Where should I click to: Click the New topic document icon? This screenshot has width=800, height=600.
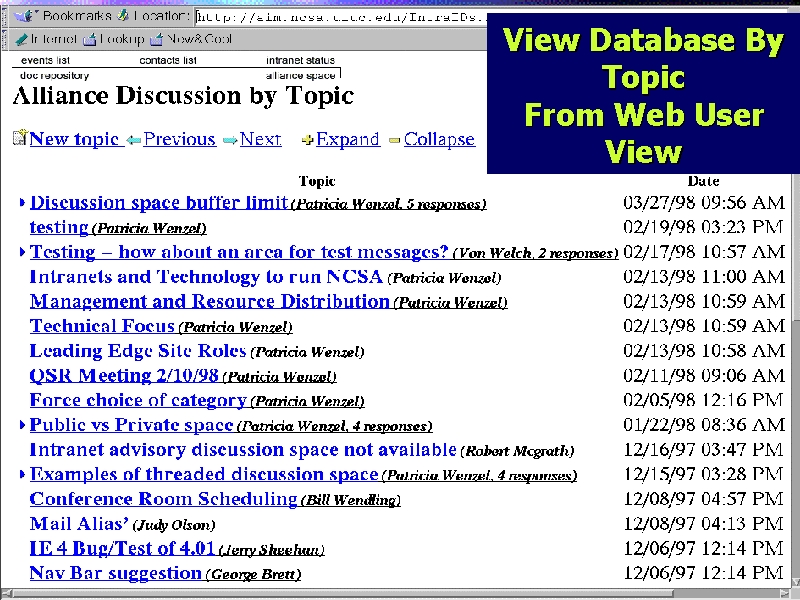pyautogui.click(x=19, y=138)
